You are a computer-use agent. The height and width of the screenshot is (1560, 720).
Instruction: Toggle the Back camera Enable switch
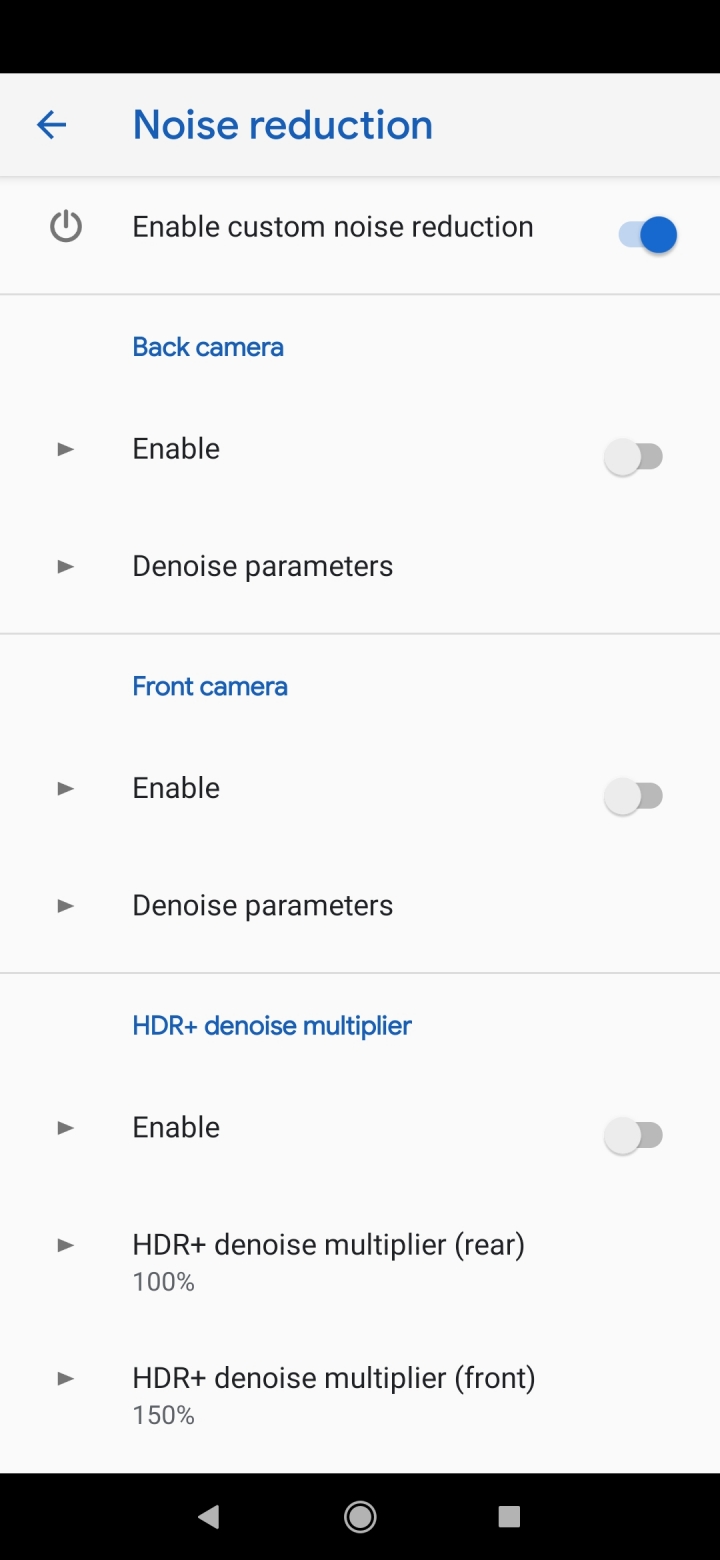pos(634,457)
